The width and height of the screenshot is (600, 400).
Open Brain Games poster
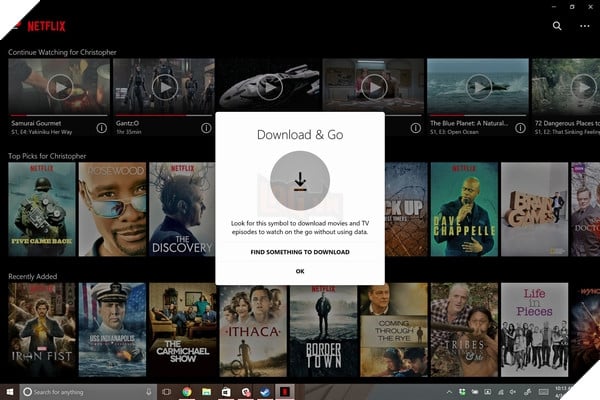(x=535, y=209)
